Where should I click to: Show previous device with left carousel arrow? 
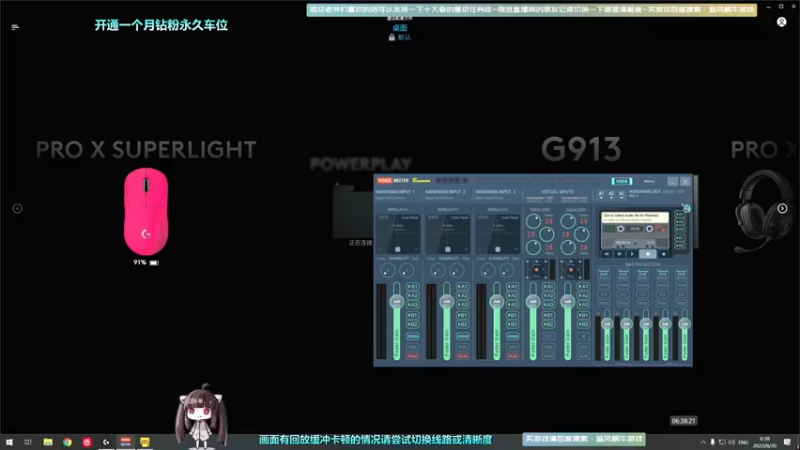tap(17, 208)
